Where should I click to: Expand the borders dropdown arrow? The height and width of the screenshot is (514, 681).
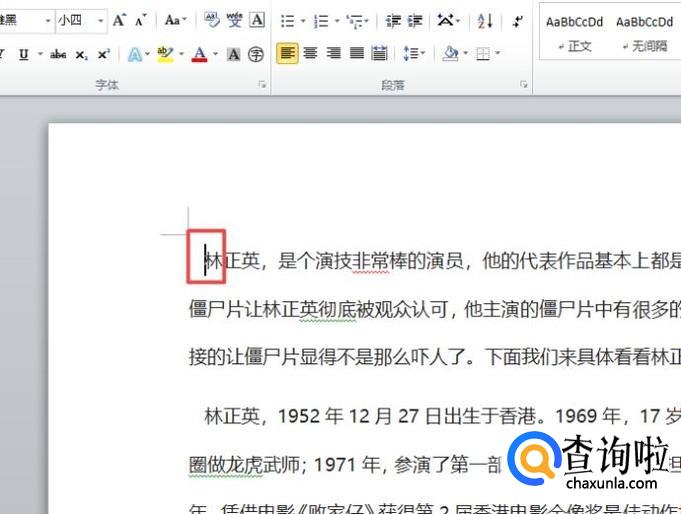point(498,53)
